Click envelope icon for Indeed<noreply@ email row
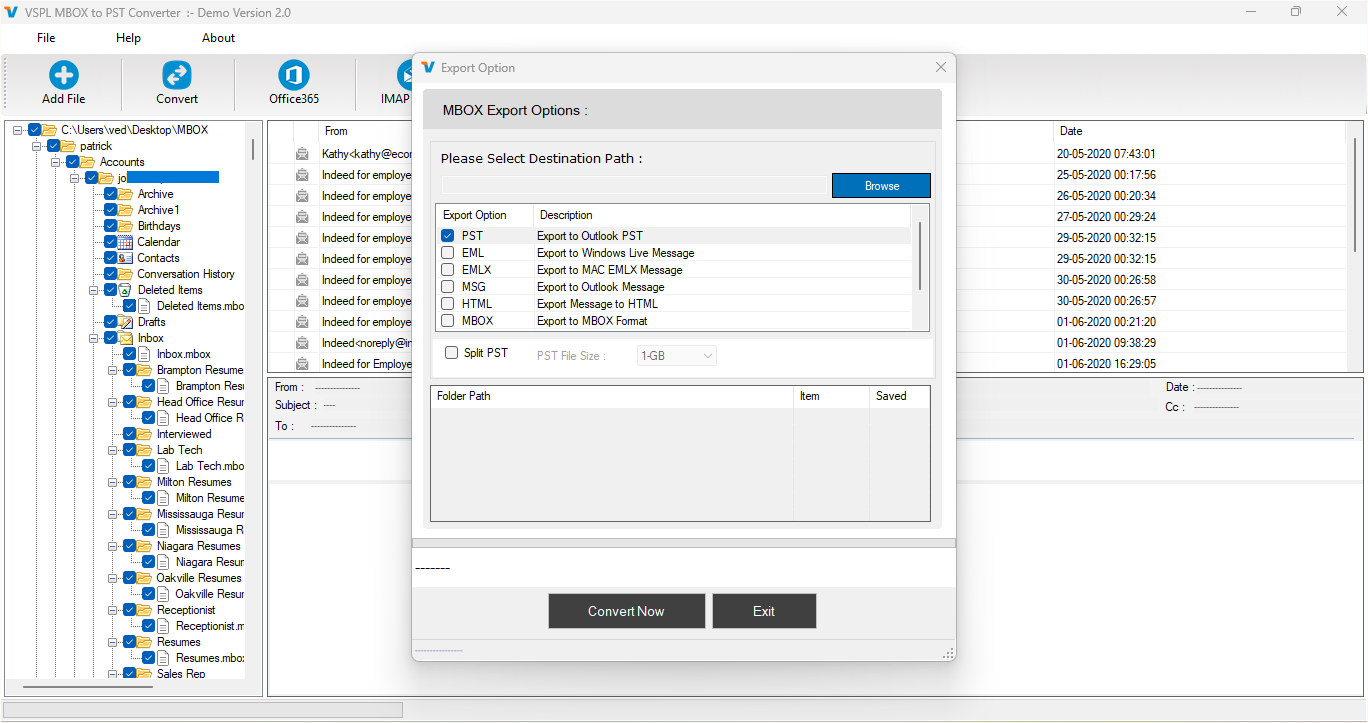Screen dimensions: 1368x723 coord(302,343)
